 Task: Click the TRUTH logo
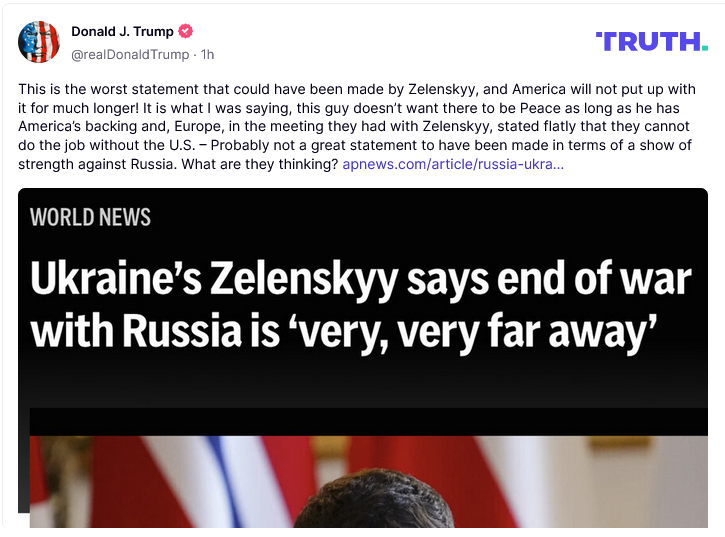(x=651, y=42)
